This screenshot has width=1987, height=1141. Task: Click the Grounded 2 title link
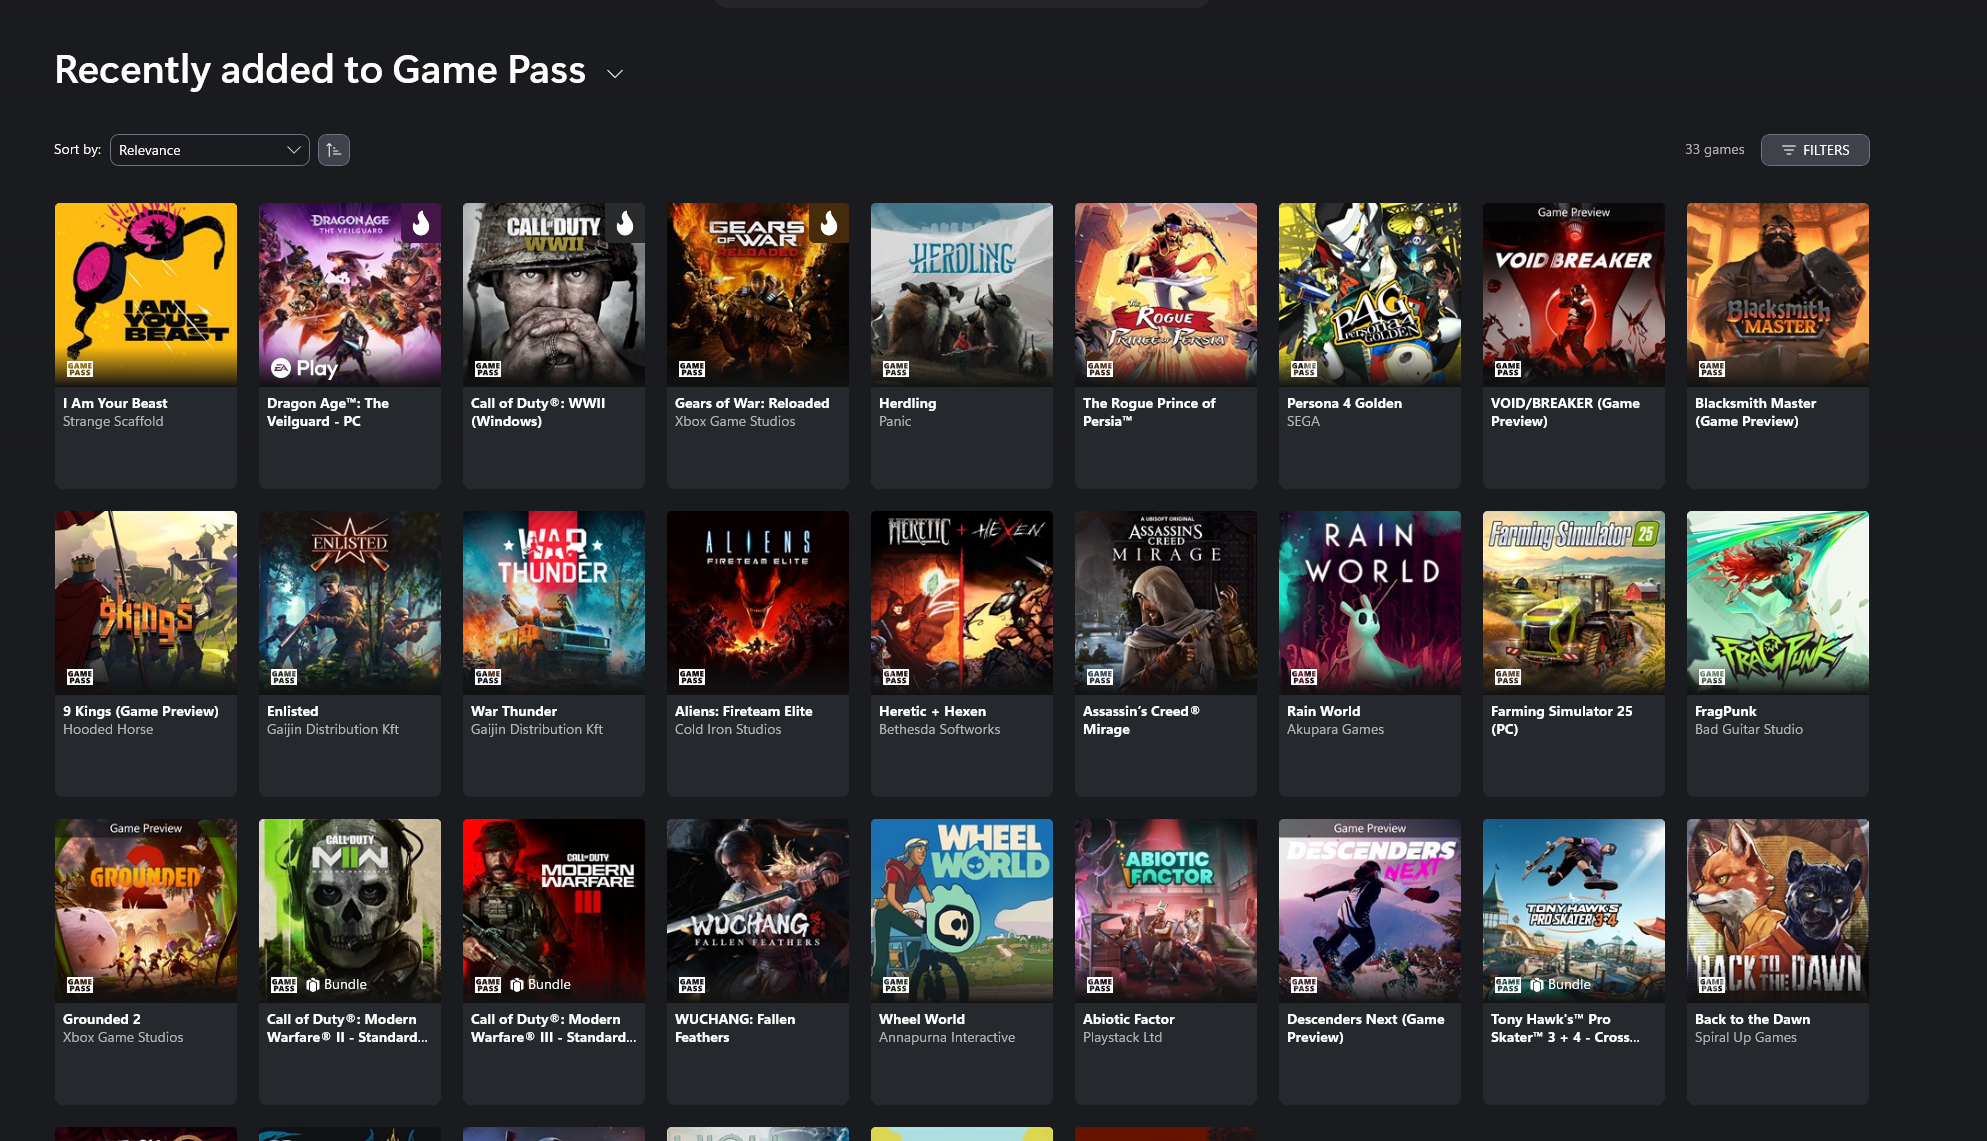tap(101, 1019)
